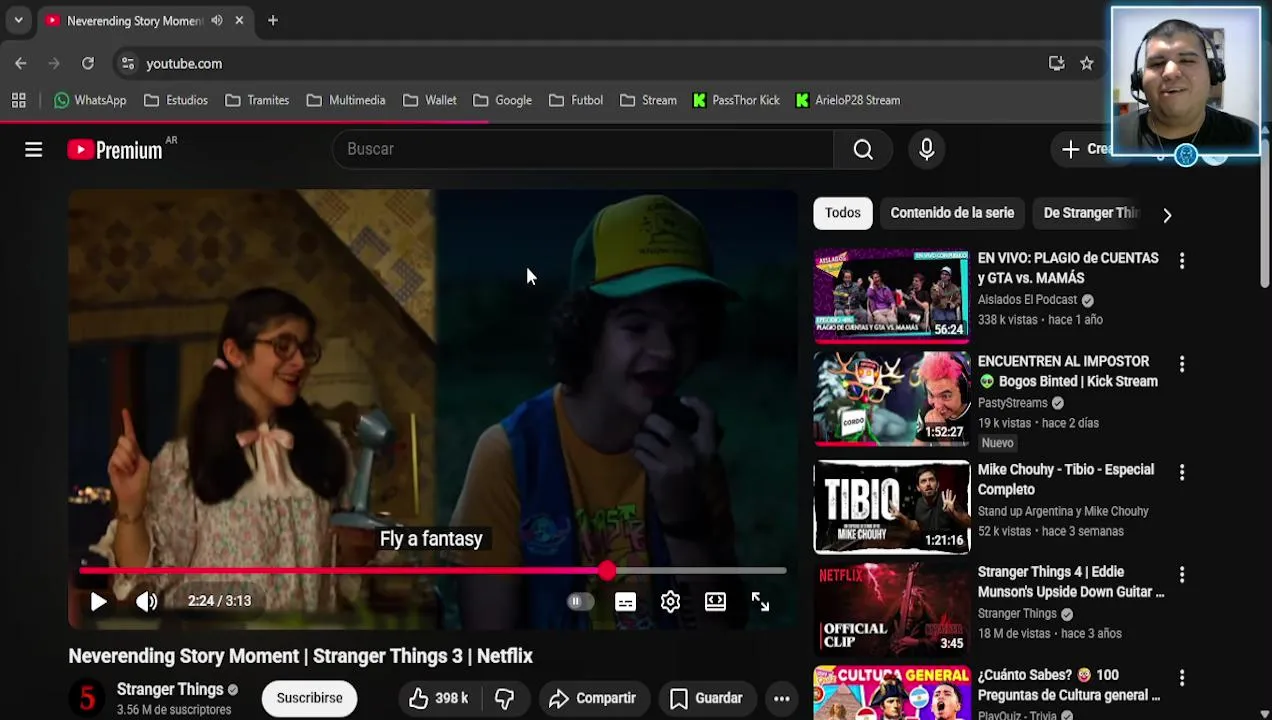
Task: Open Aislados El Podcast channel link
Action: pyautogui.click(x=1027, y=300)
